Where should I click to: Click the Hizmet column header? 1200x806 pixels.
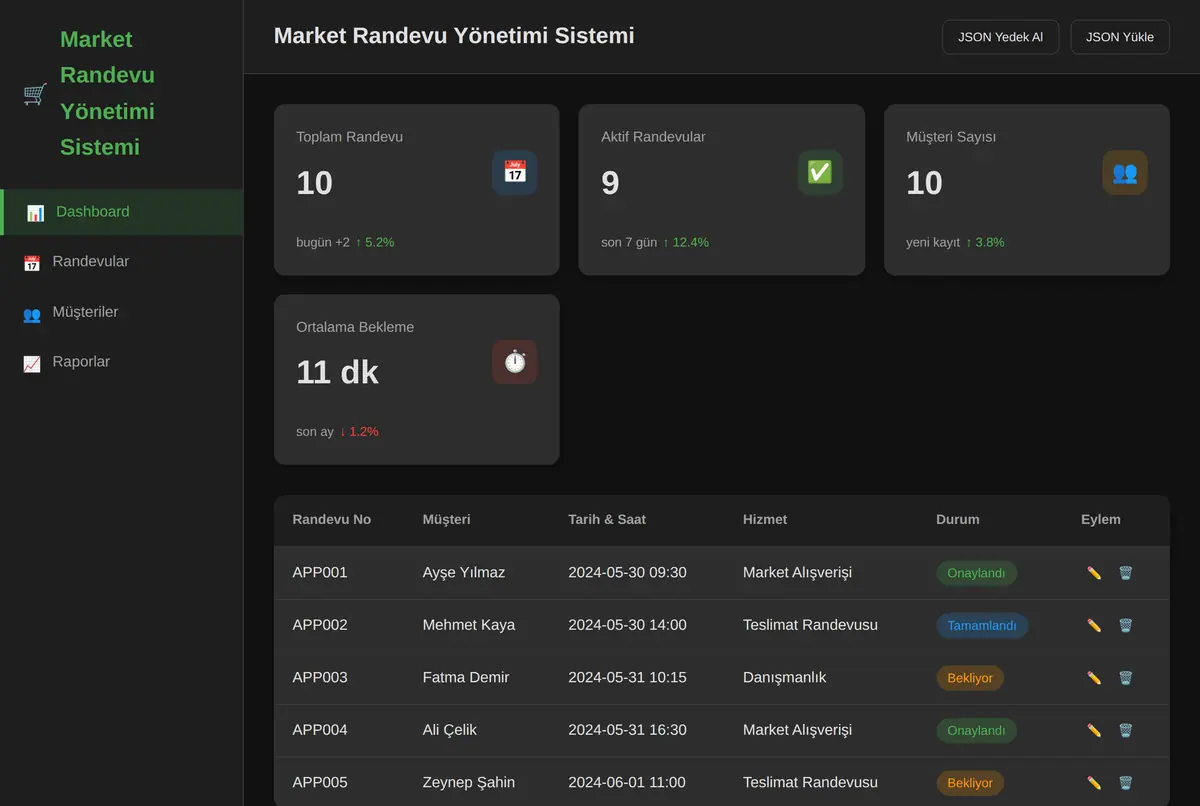[765, 519]
